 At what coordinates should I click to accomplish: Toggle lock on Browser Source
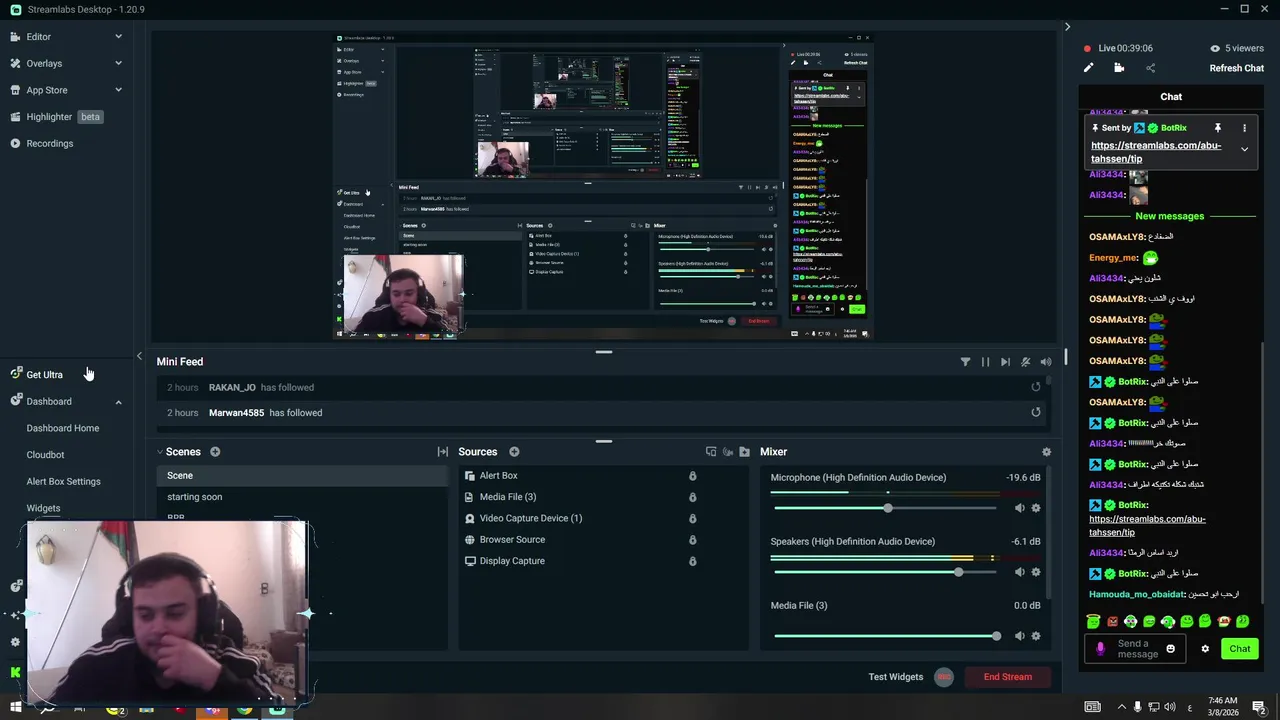692,540
